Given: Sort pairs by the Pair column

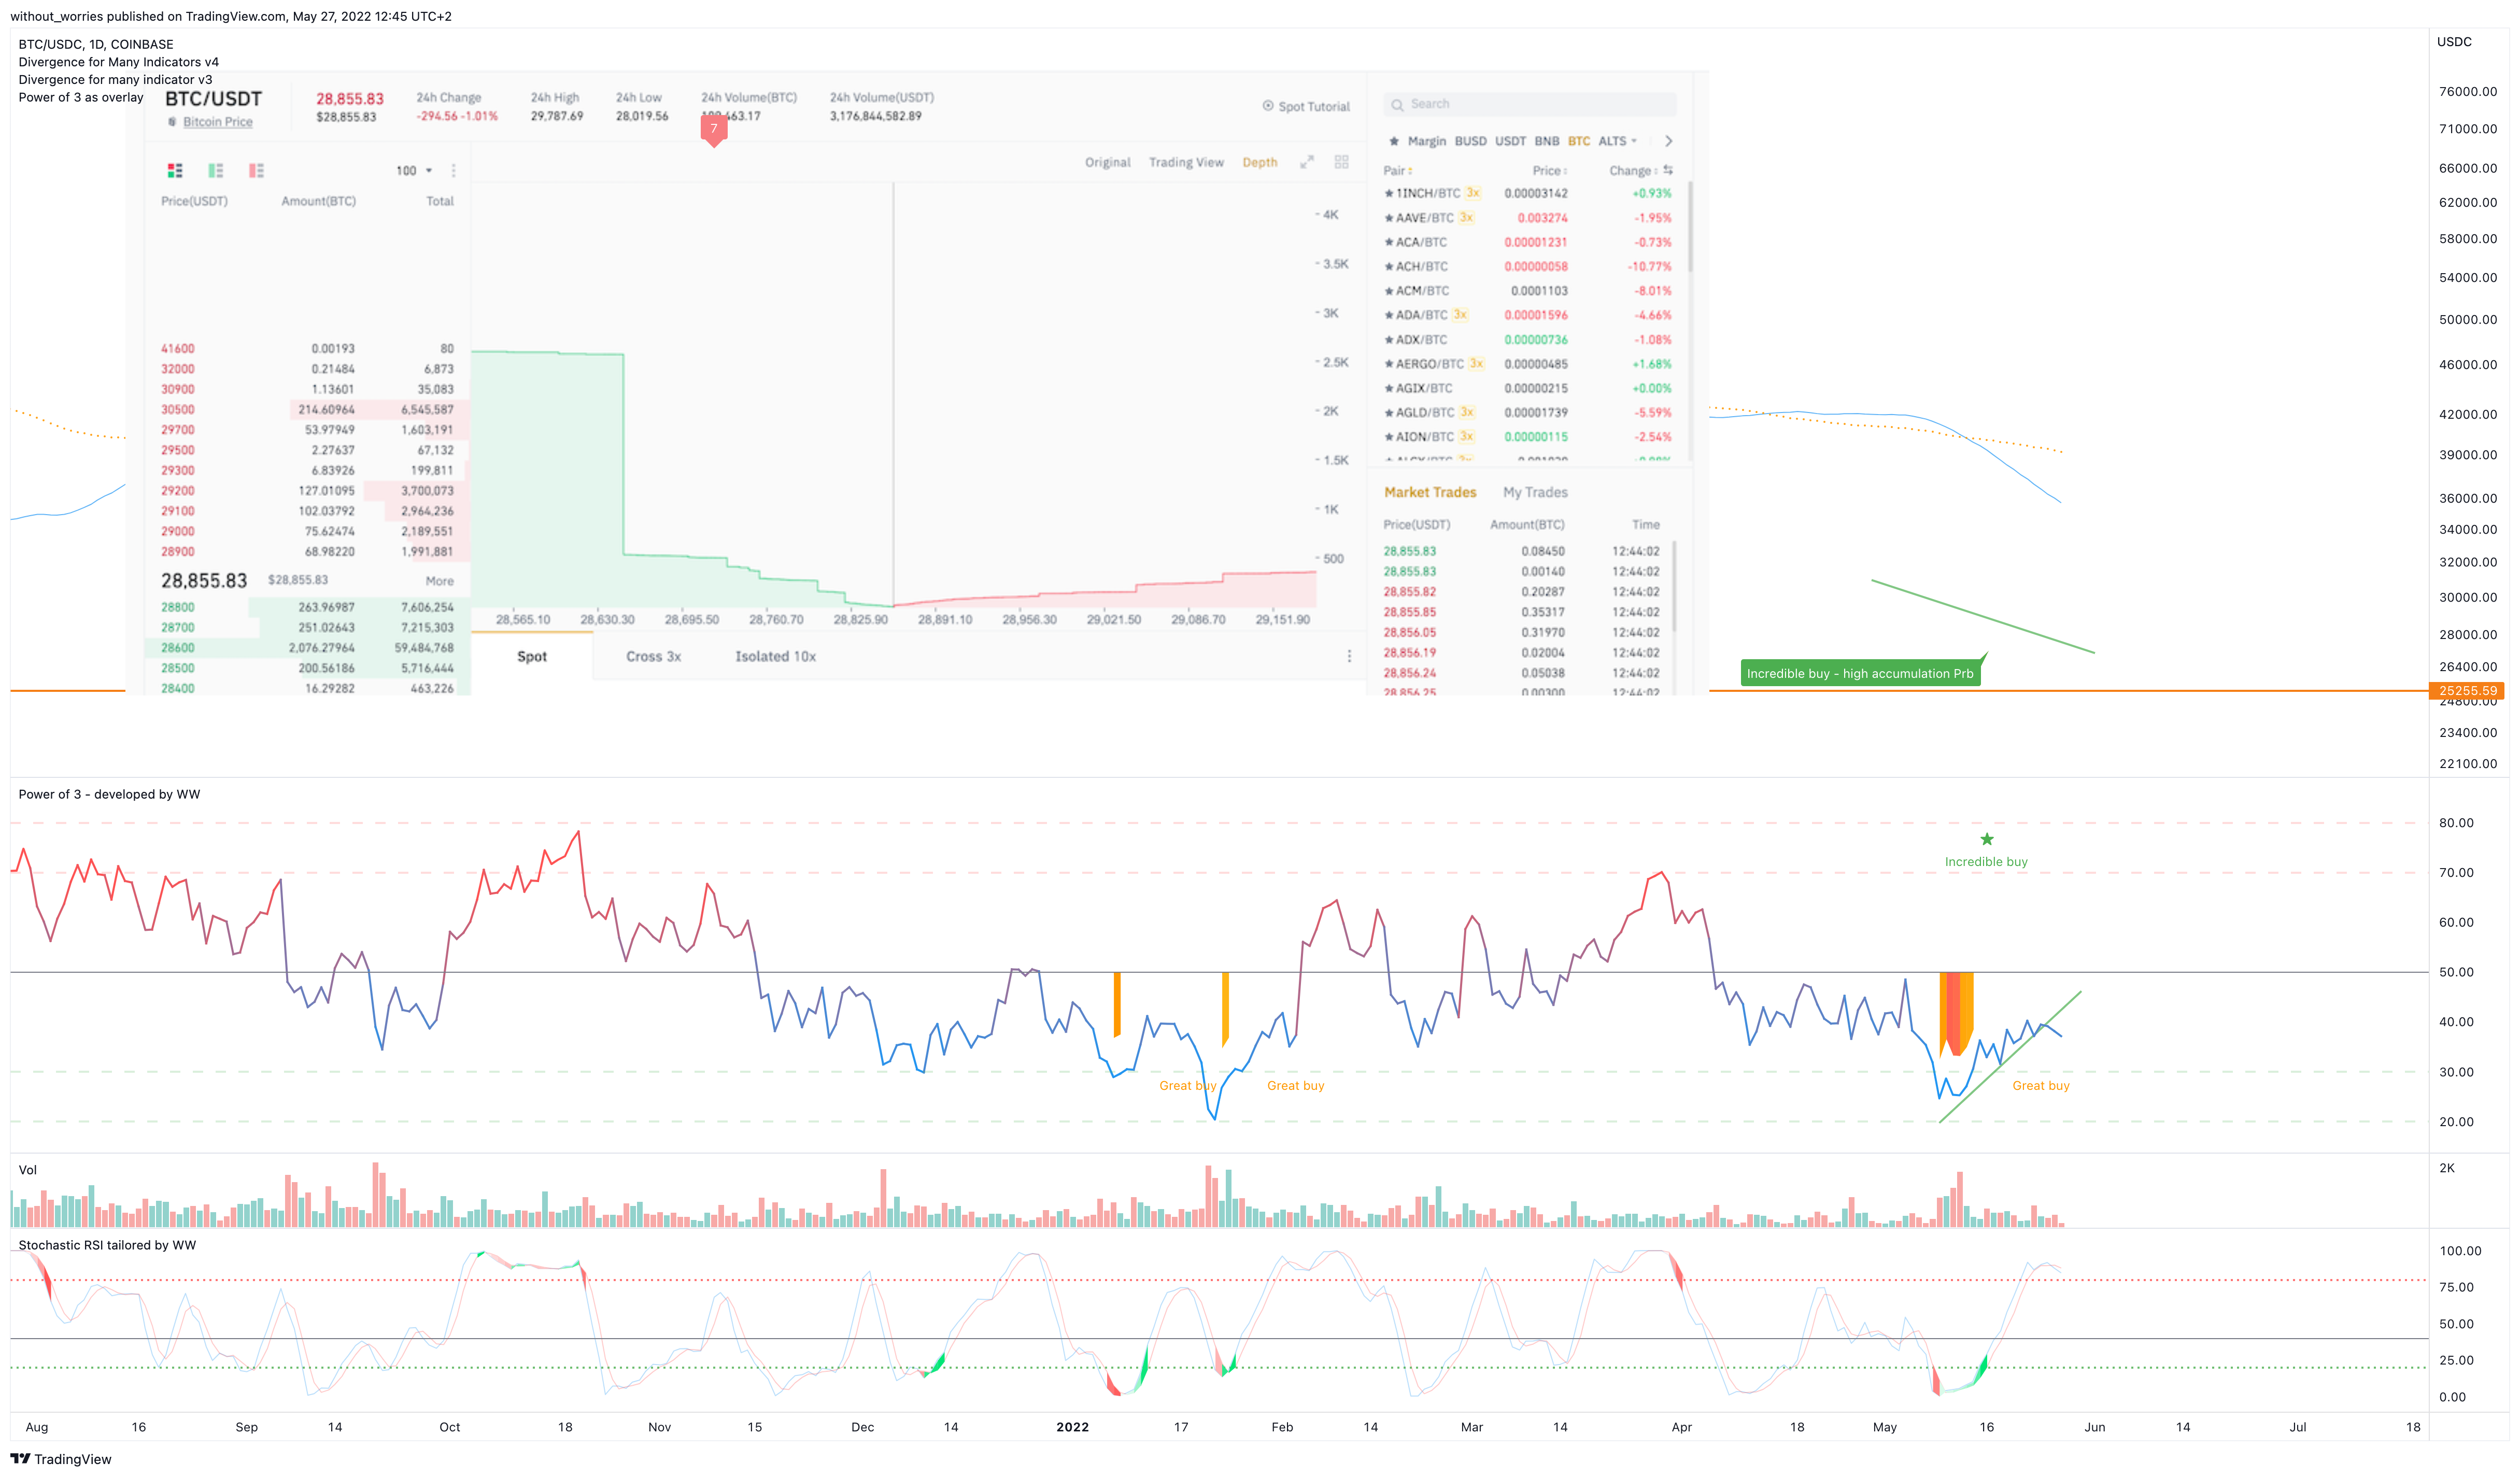Looking at the screenshot, I should coord(1398,171).
